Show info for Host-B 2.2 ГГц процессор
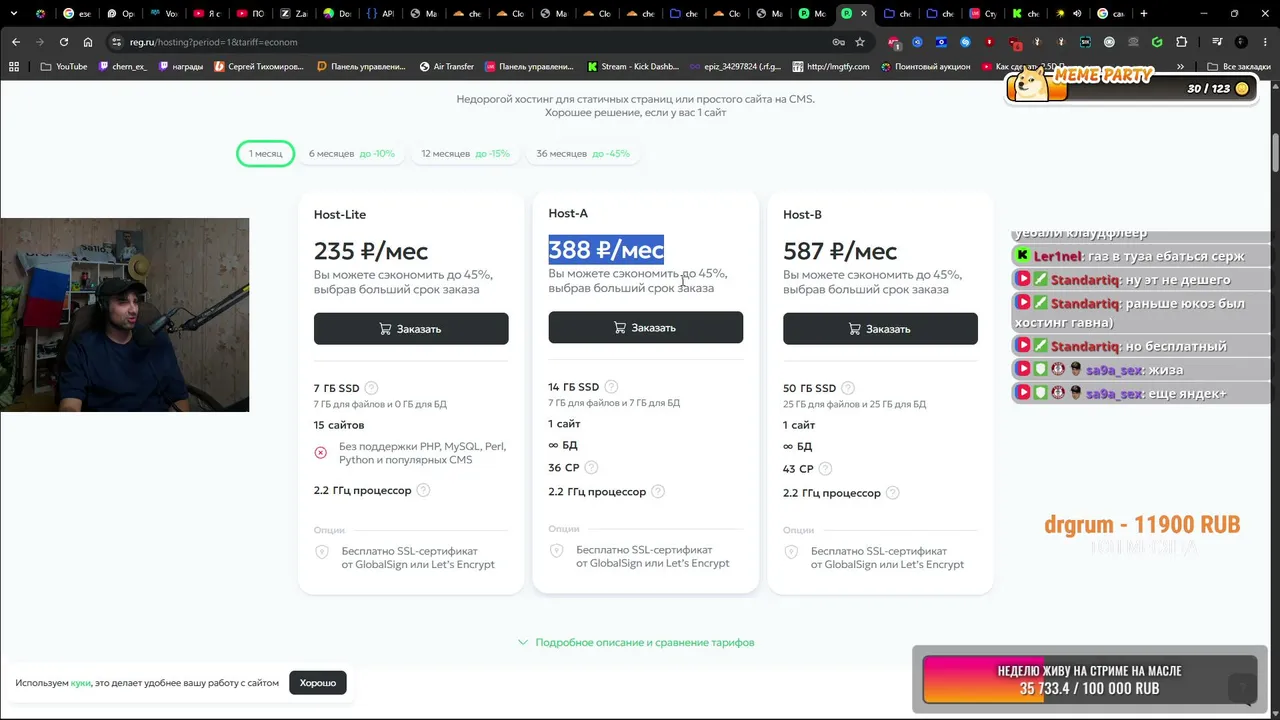This screenshot has height=720, width=1280. [x=892, y=493]
